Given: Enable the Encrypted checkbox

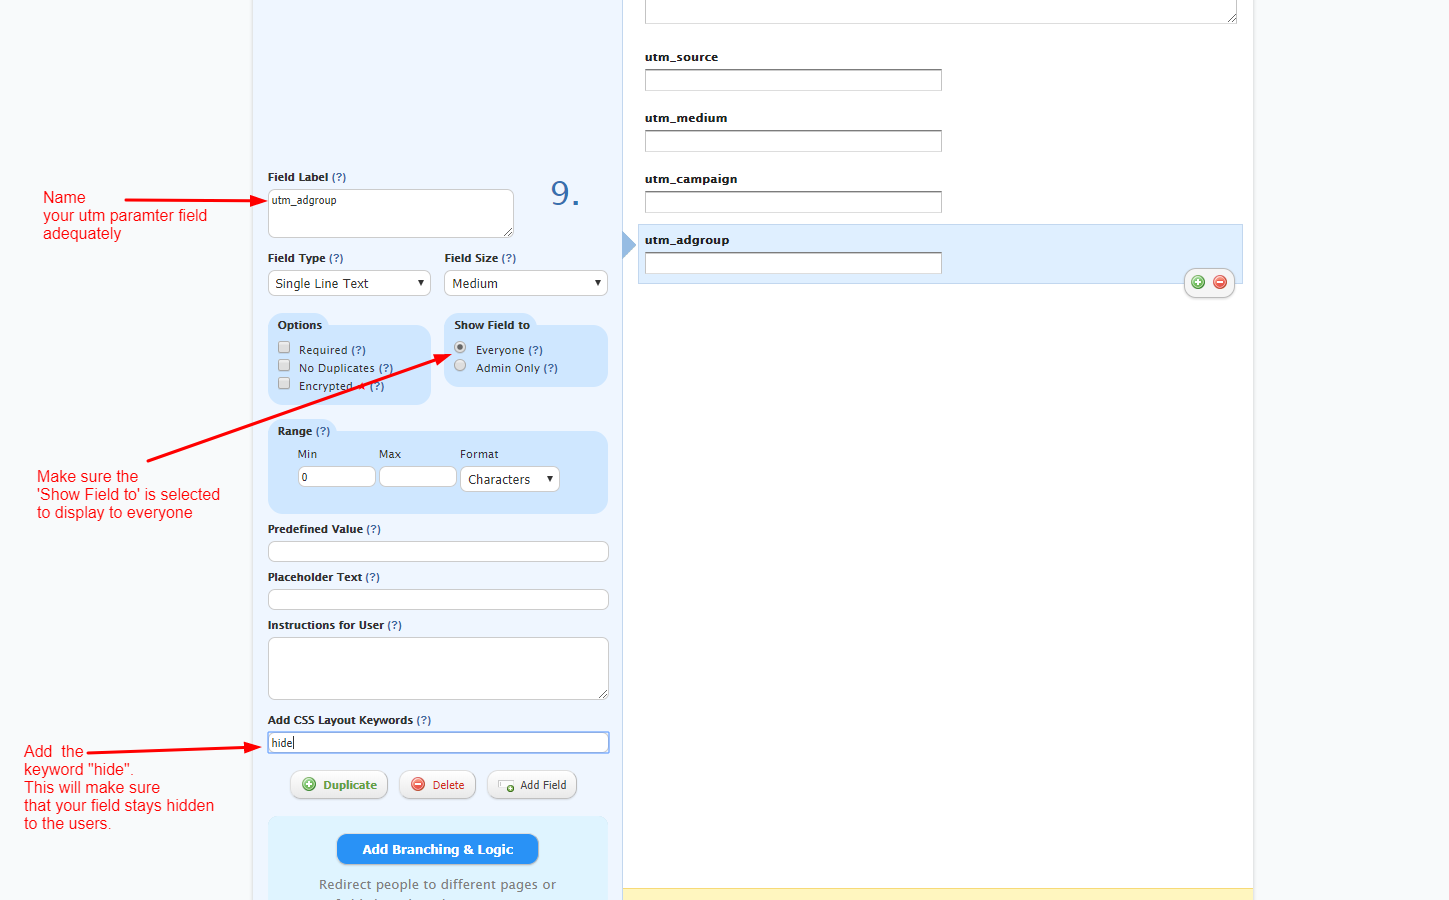Looking at the screenshot, I should pyautogui.click(x=284, y=383).
